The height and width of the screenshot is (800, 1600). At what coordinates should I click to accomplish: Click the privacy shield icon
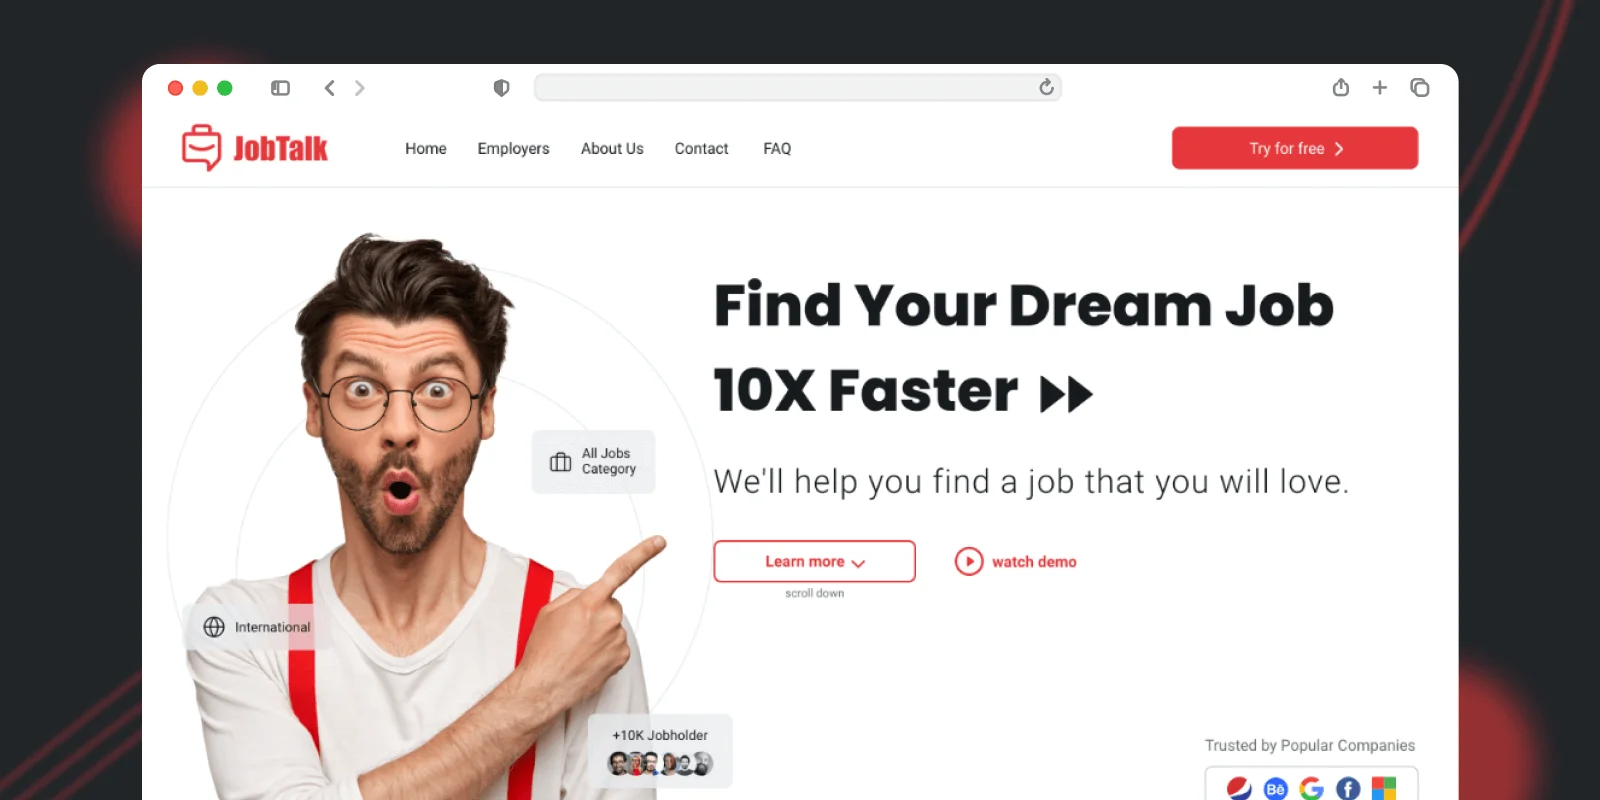point(502,88)
